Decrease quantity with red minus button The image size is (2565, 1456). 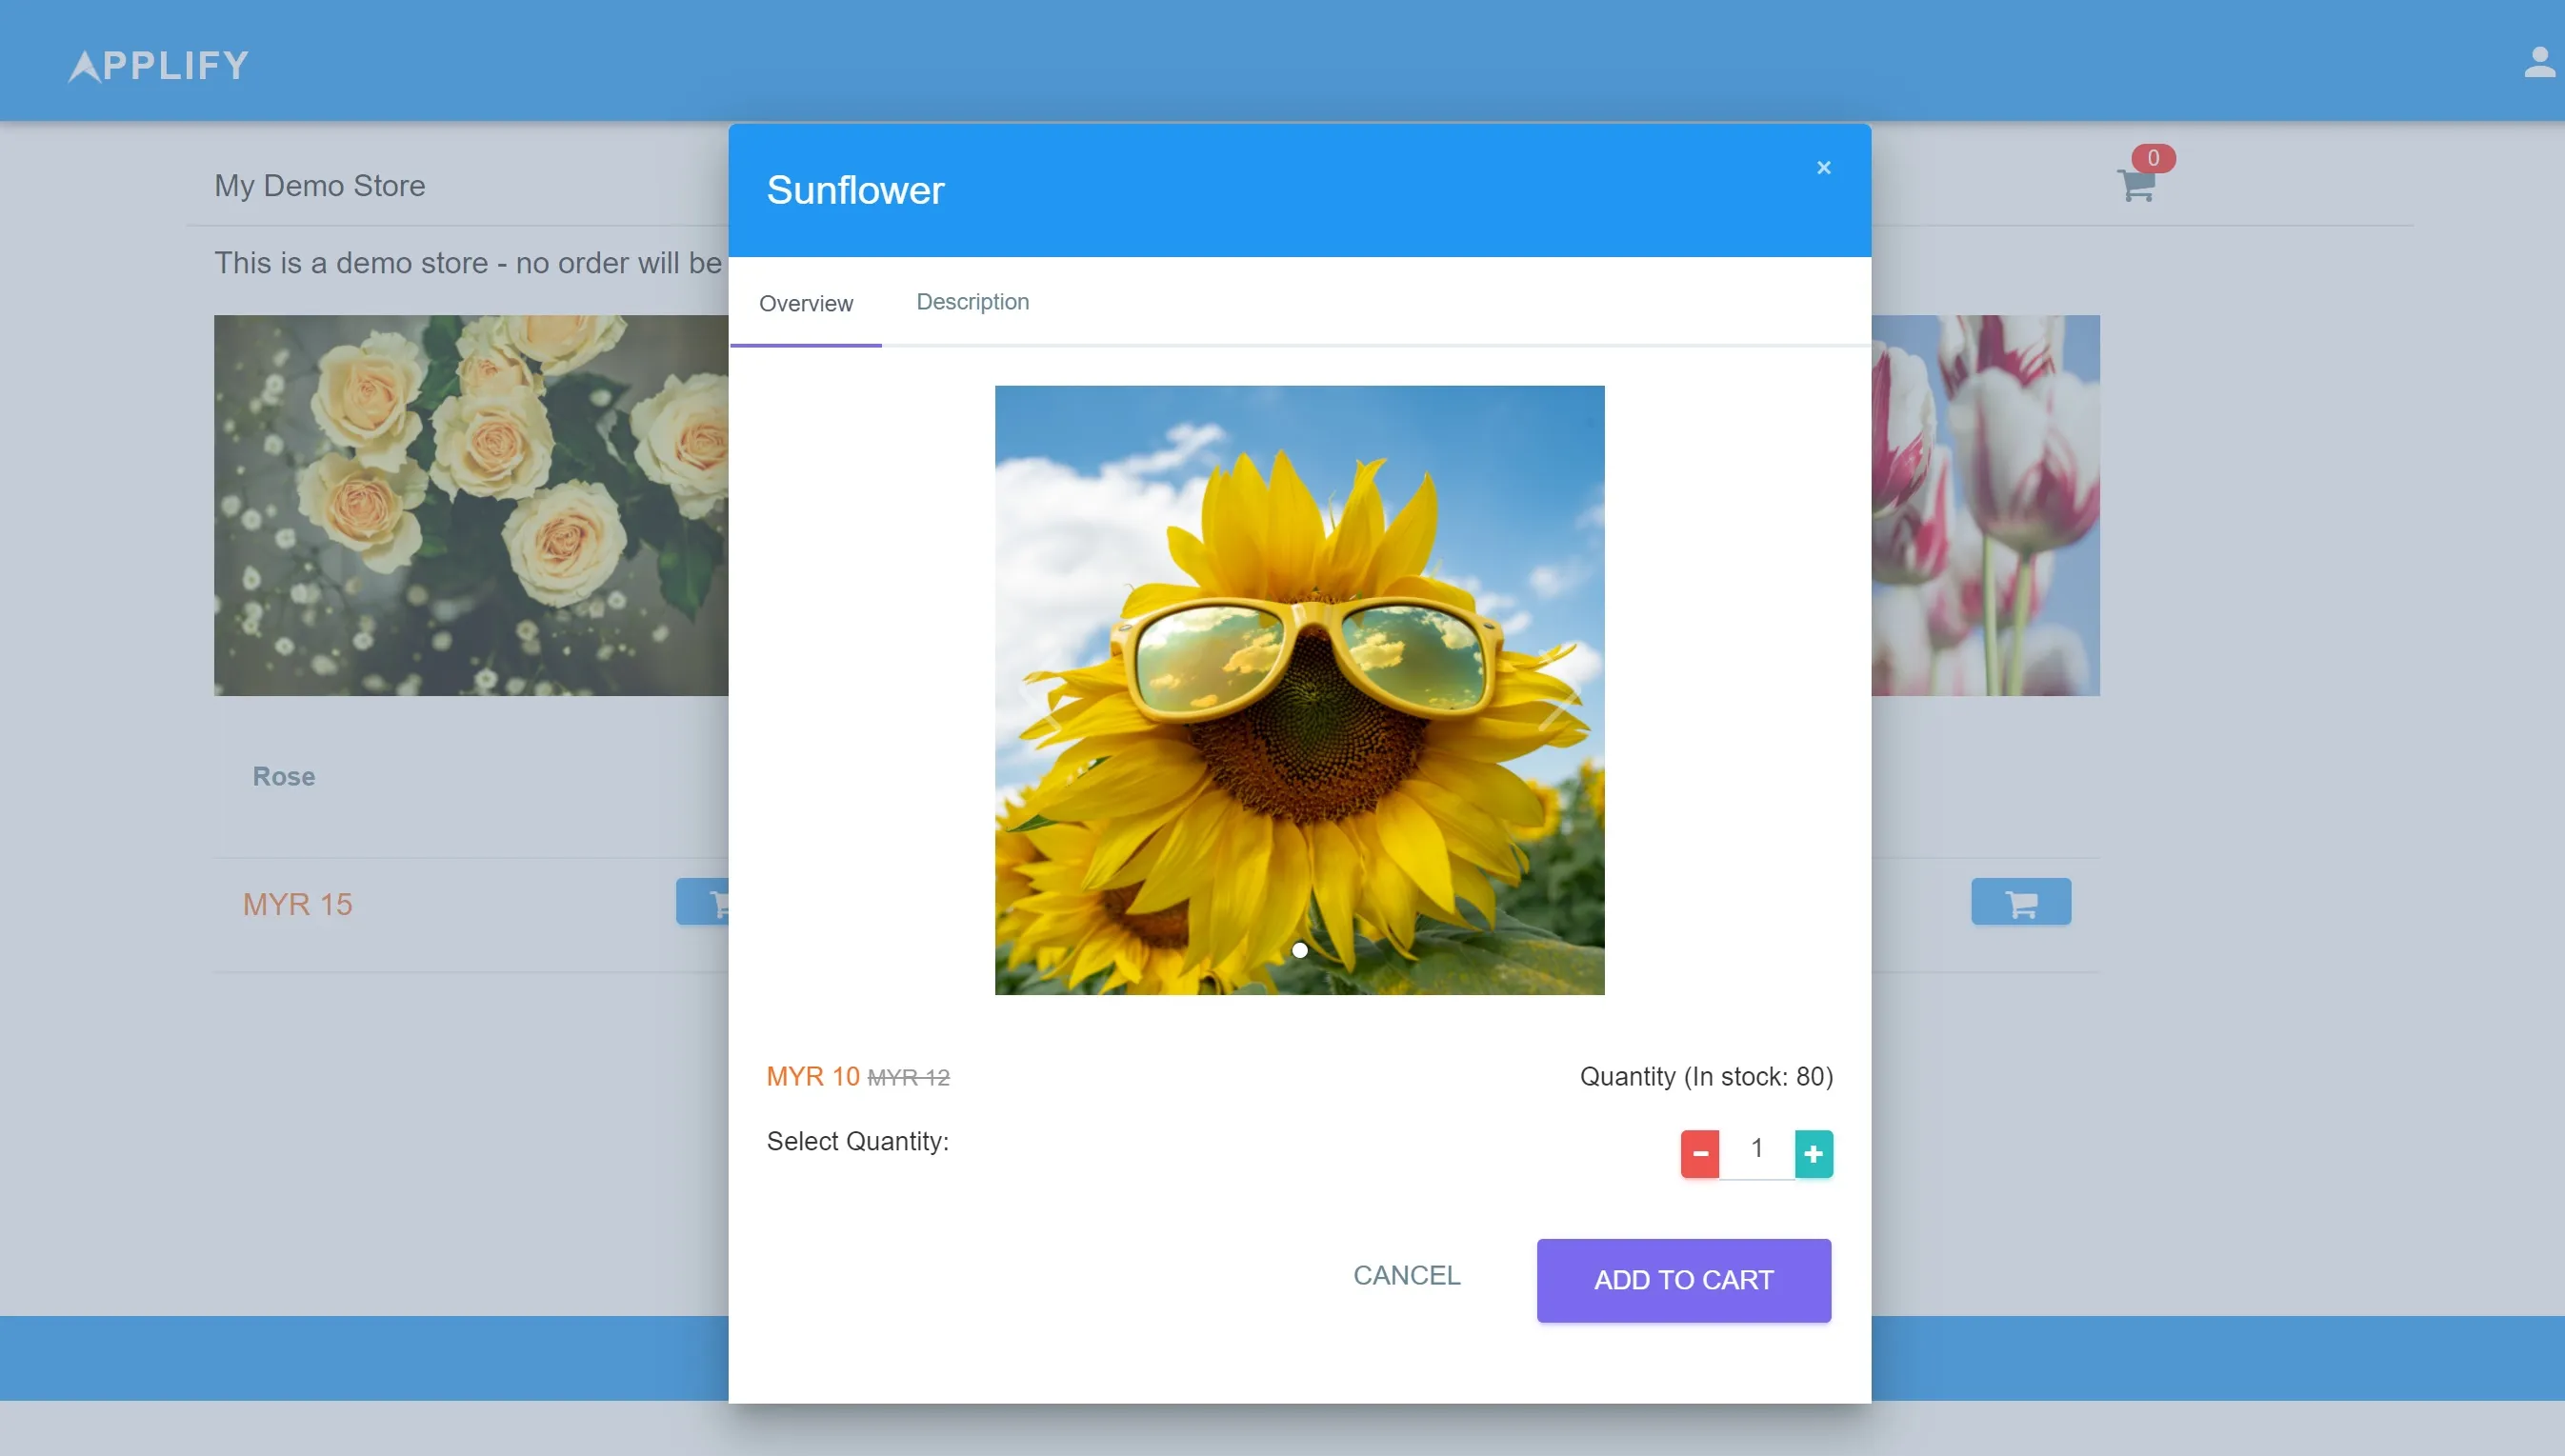pos(1699,1154)
